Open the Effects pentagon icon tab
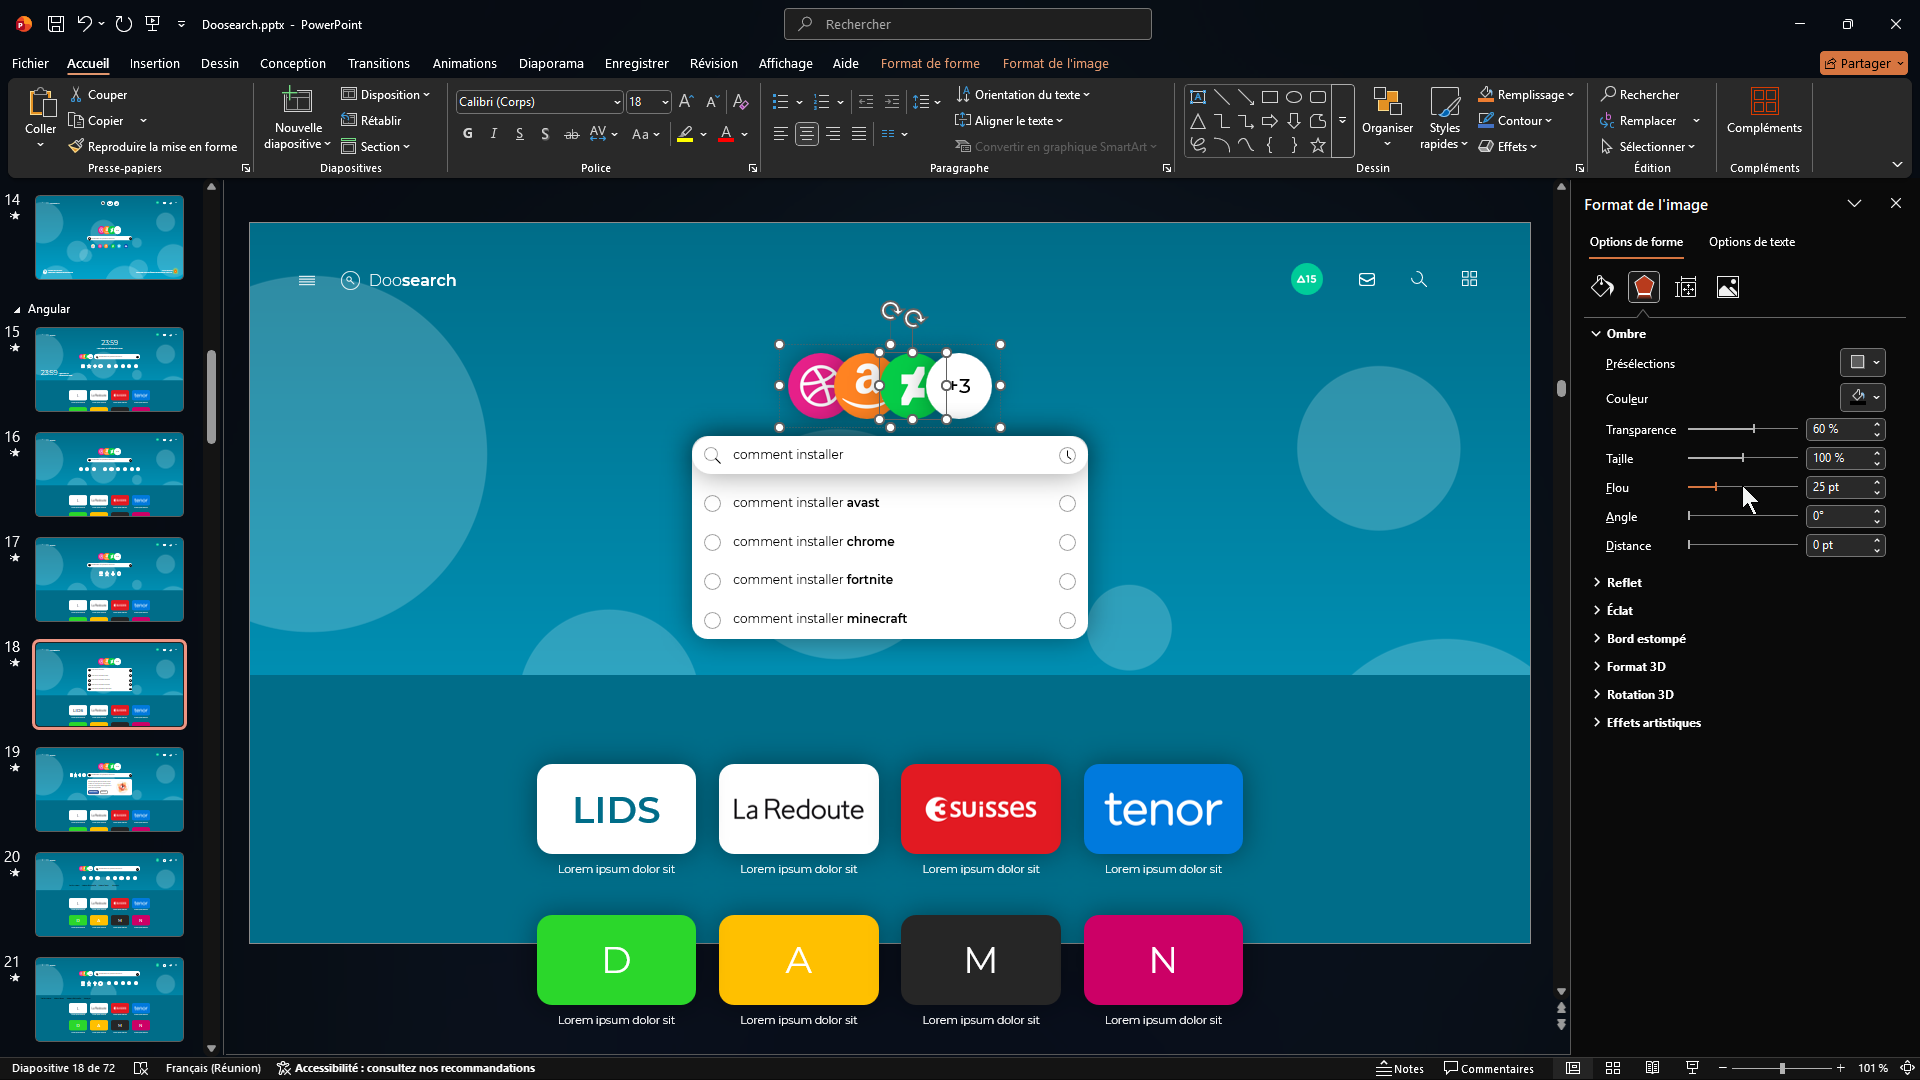 click(x=1643, y=288)
